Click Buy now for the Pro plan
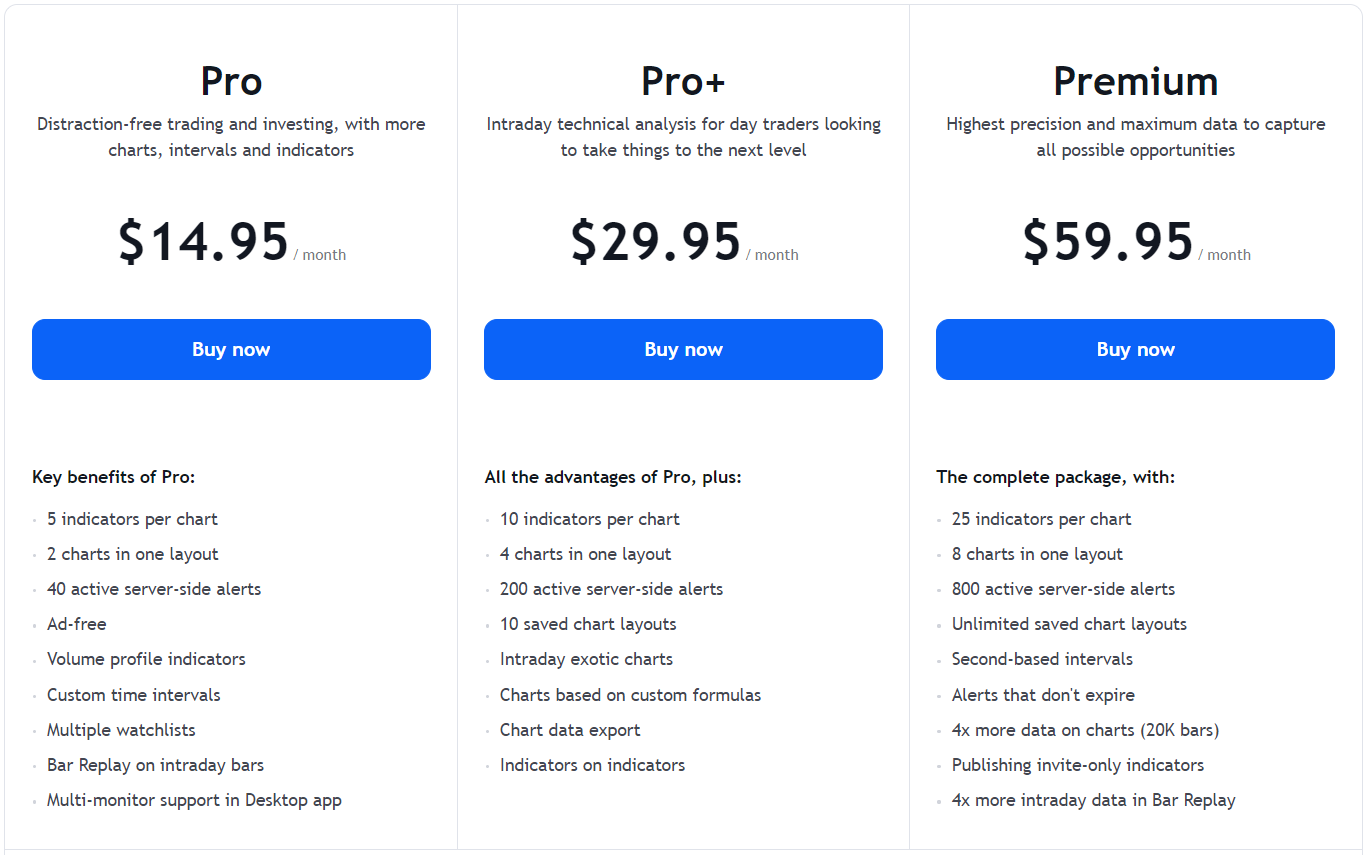 click(231, 349)
